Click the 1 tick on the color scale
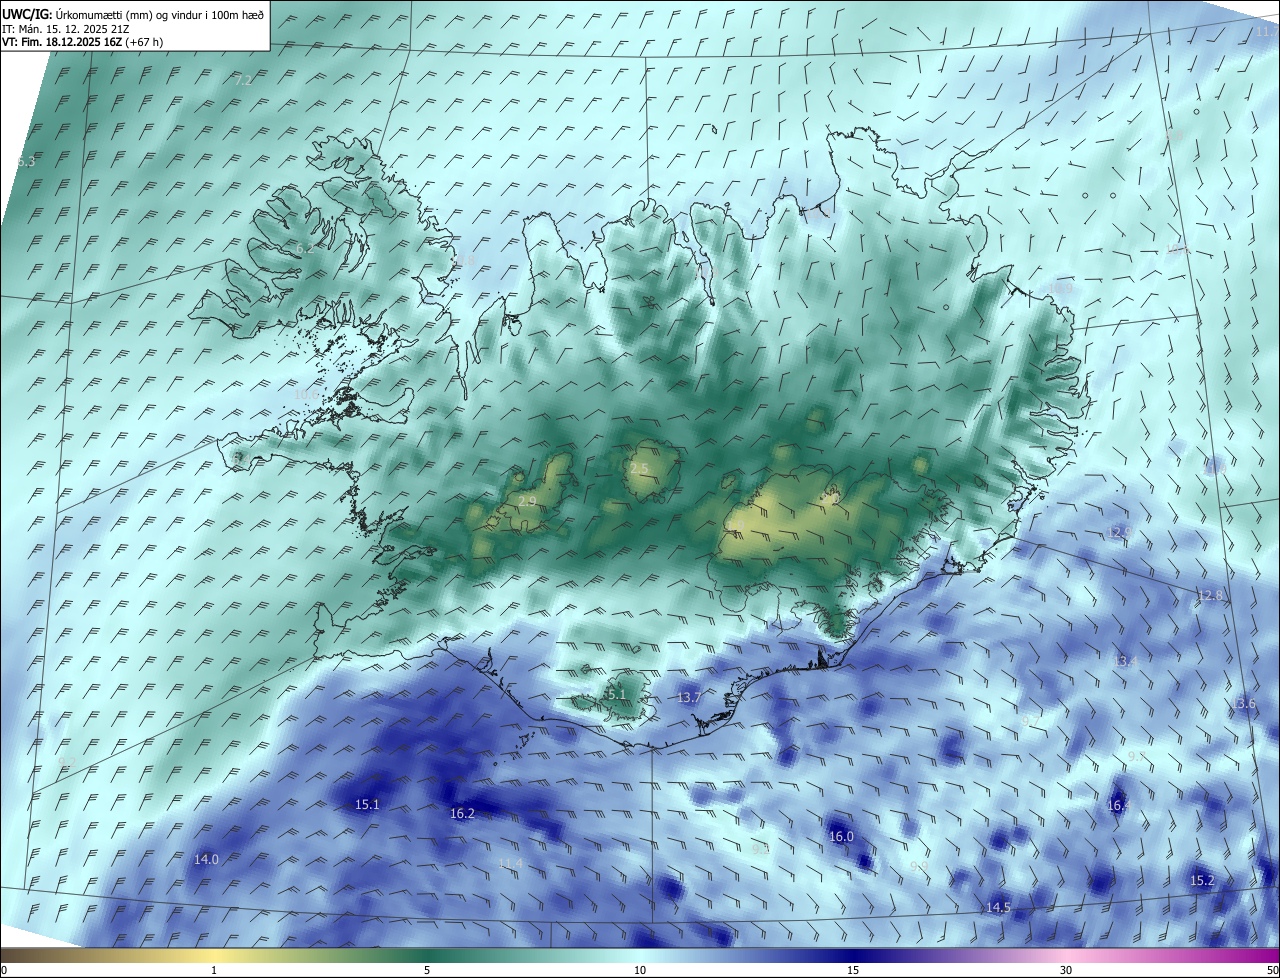 point(214,970)
